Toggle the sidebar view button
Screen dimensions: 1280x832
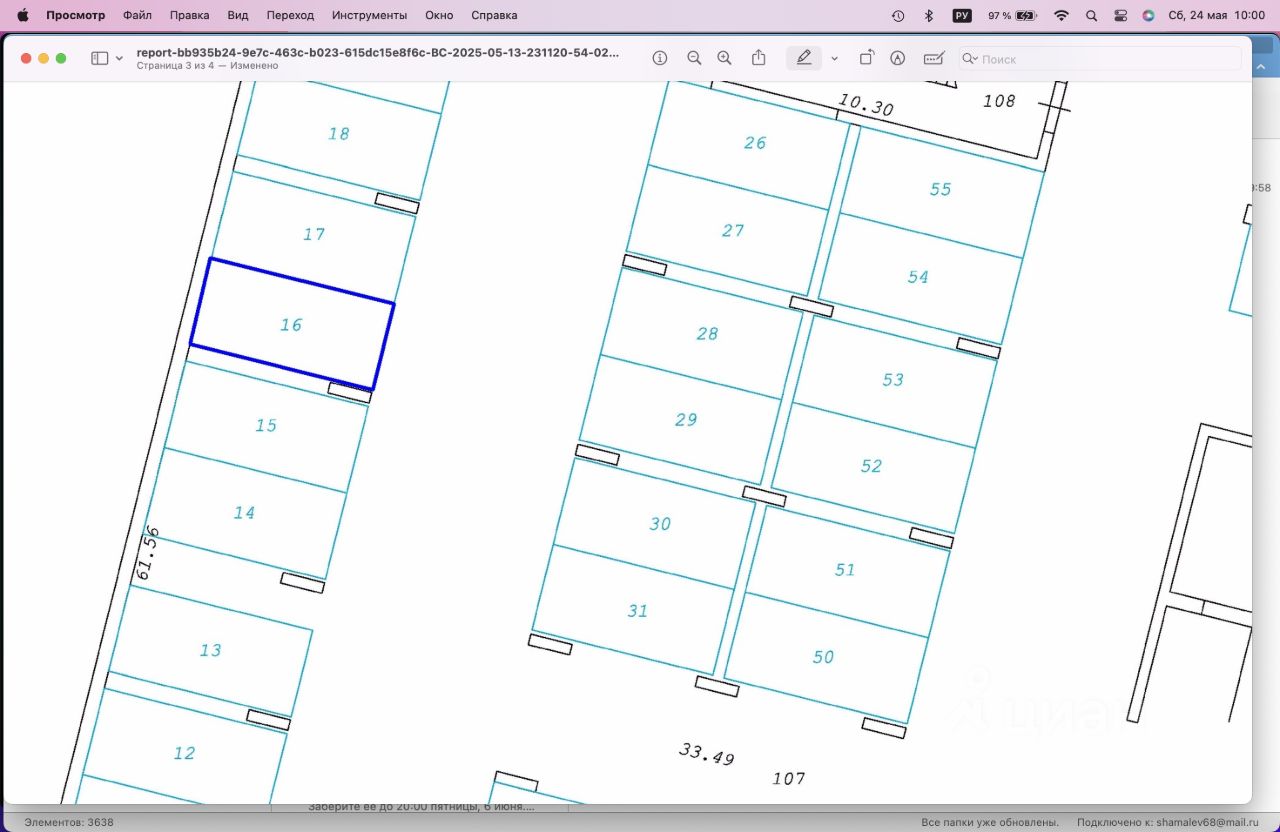[99, 59]
